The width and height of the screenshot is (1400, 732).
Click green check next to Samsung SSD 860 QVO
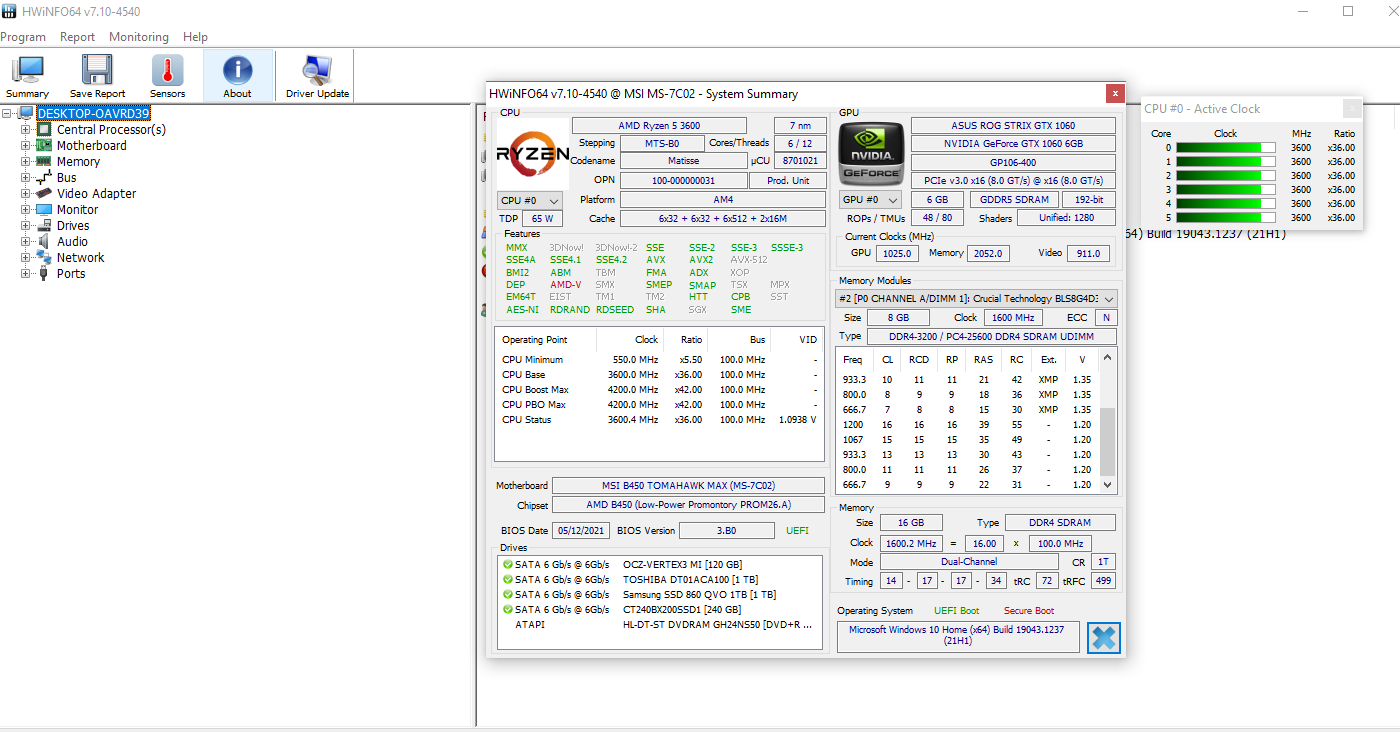(x=508, y=594)
